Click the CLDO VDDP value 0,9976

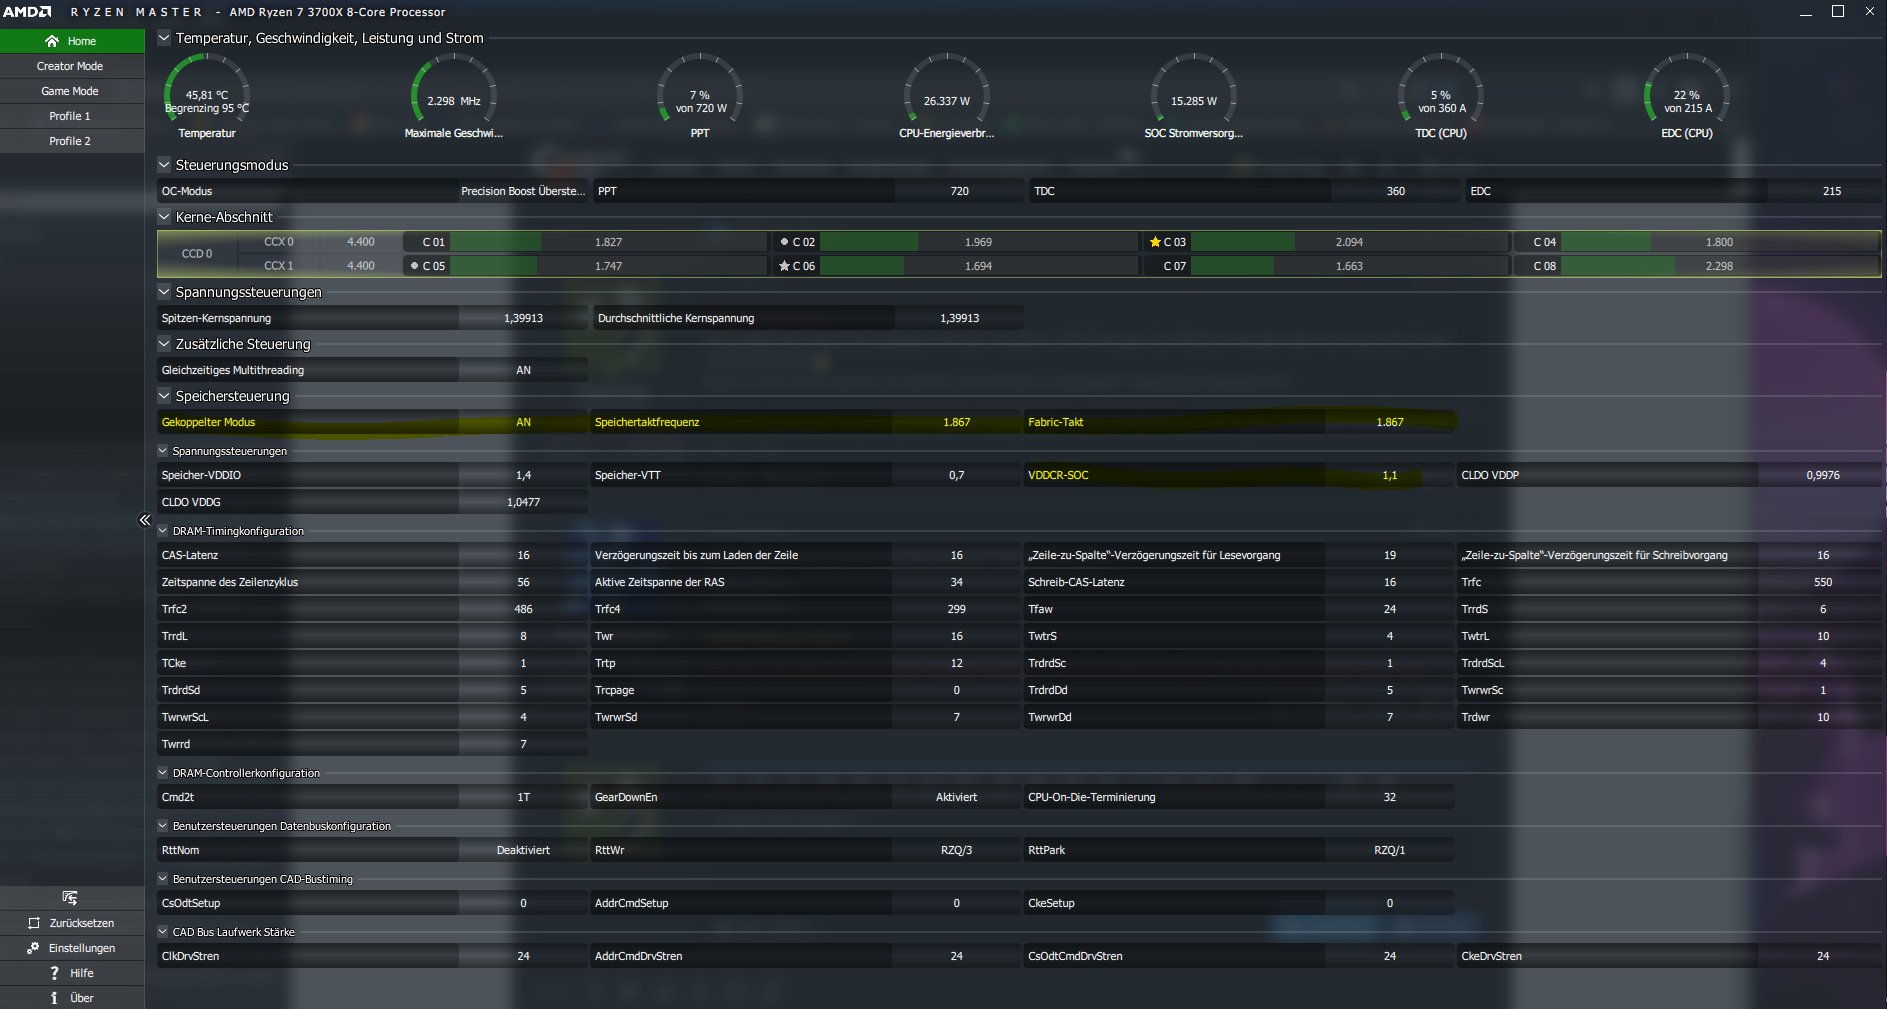(x=1823, y=475)
